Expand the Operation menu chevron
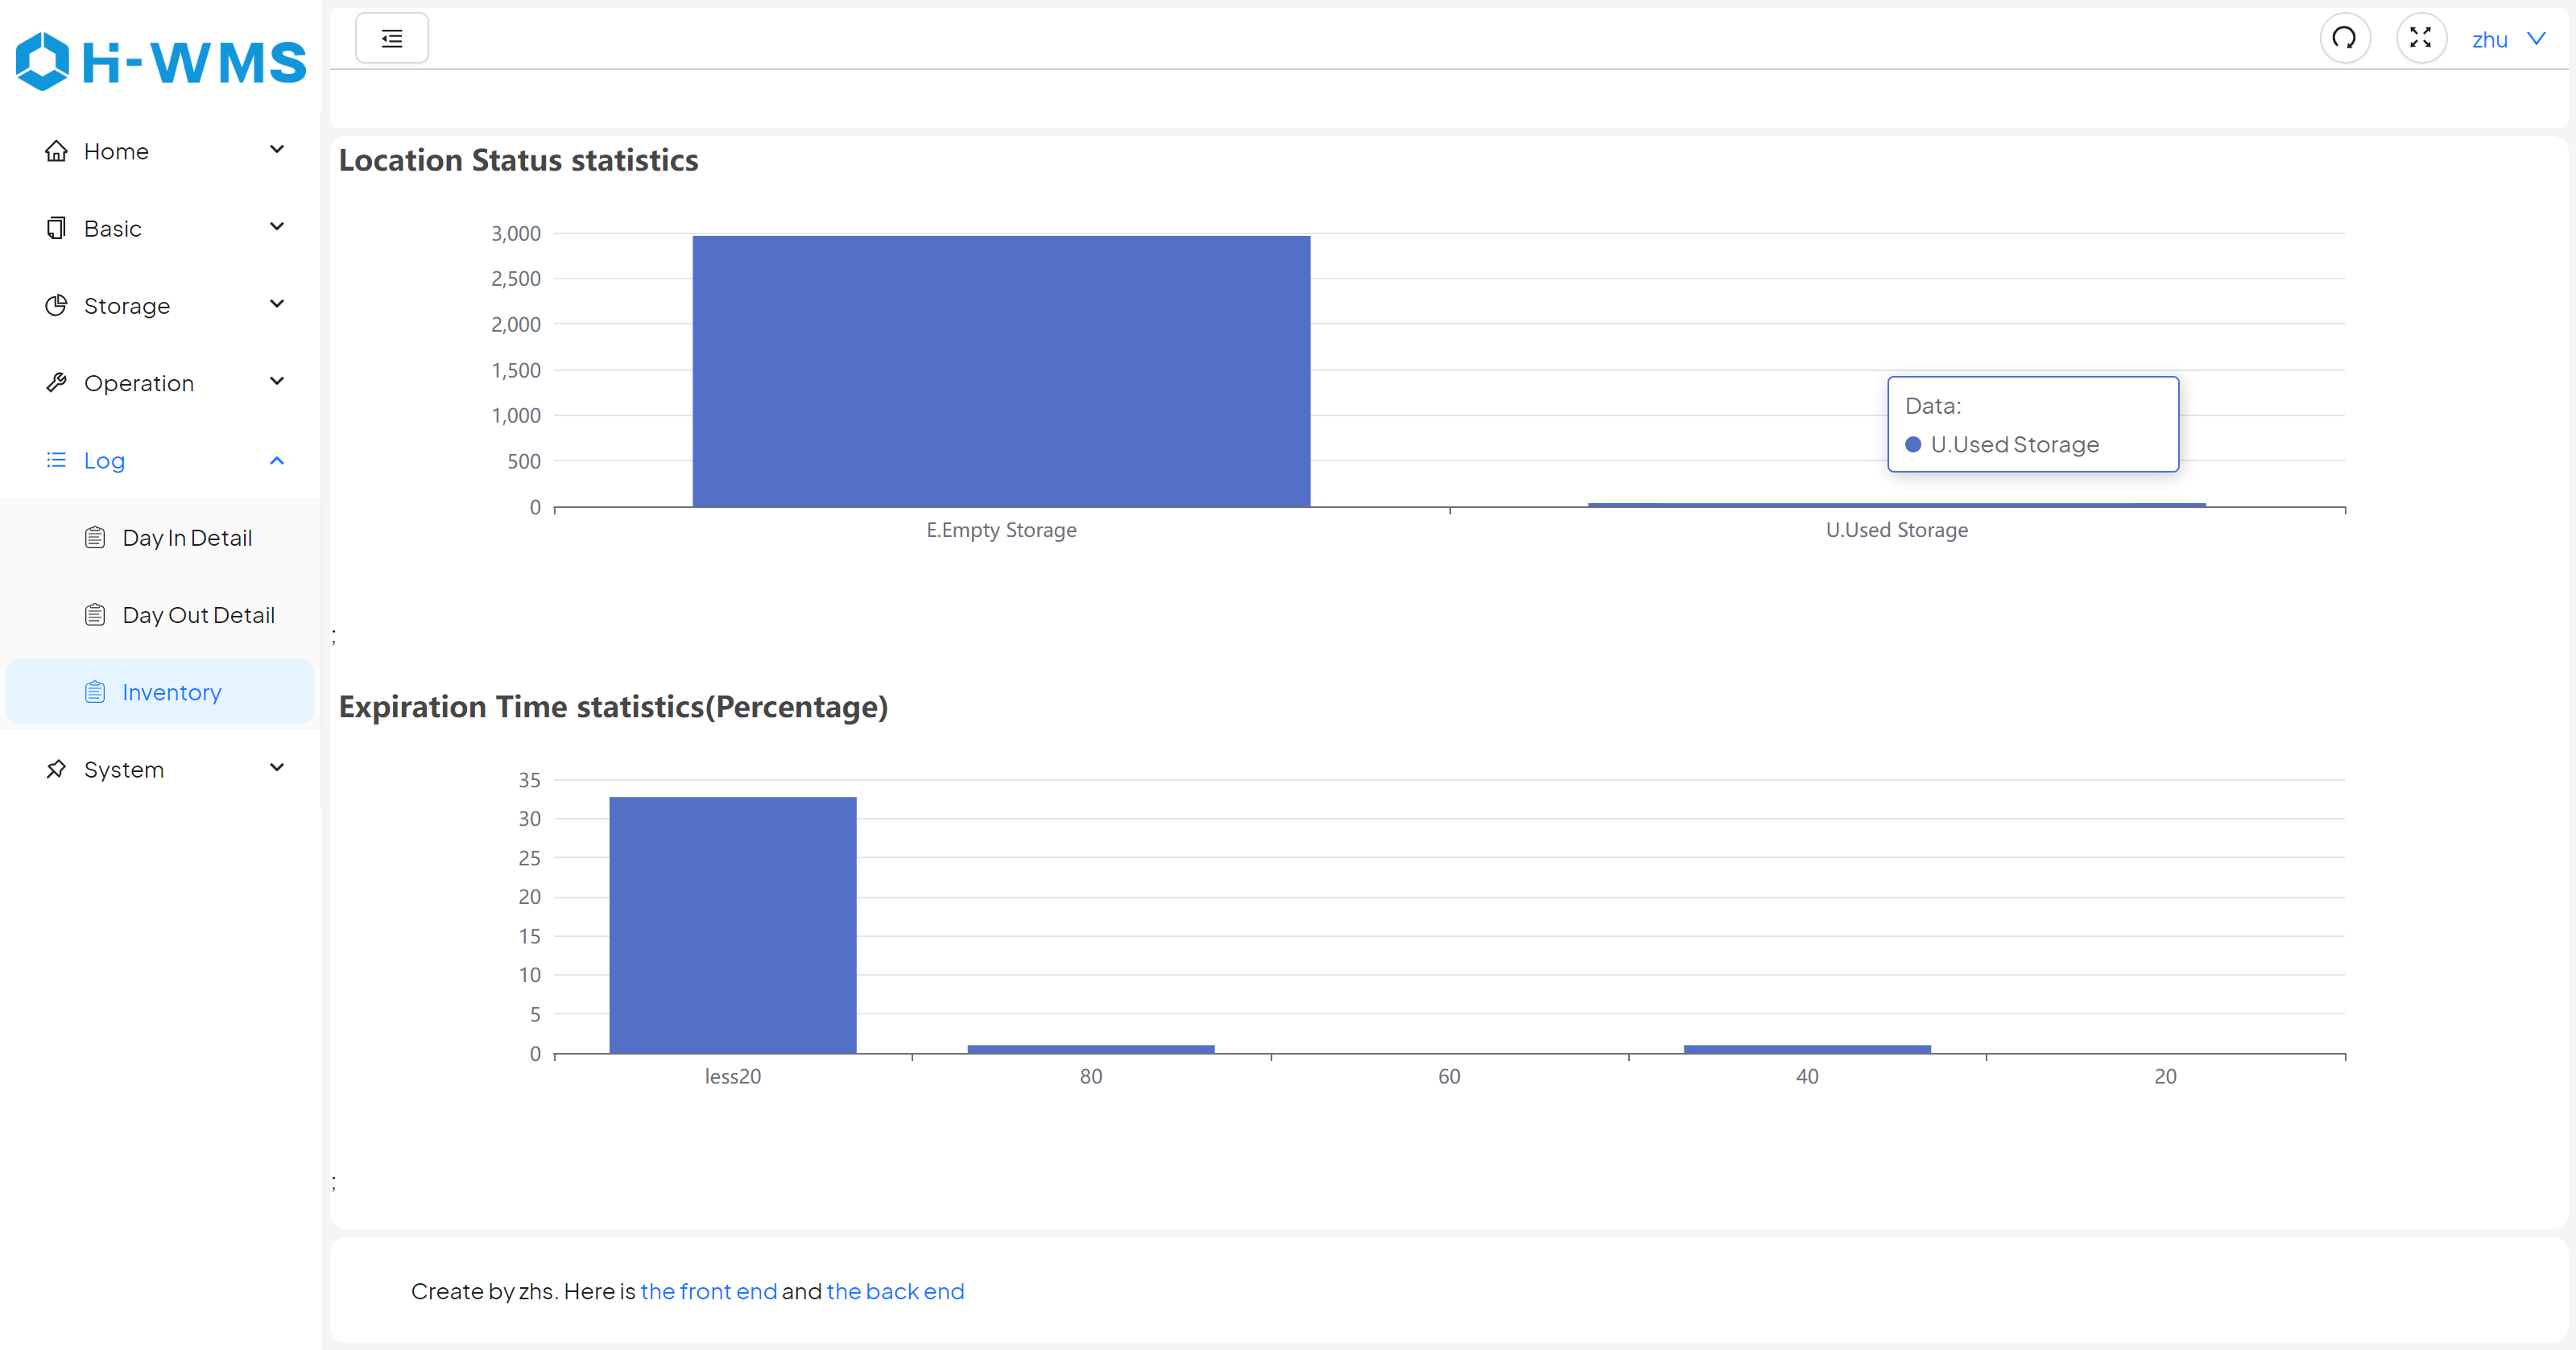 coord(277,382)
